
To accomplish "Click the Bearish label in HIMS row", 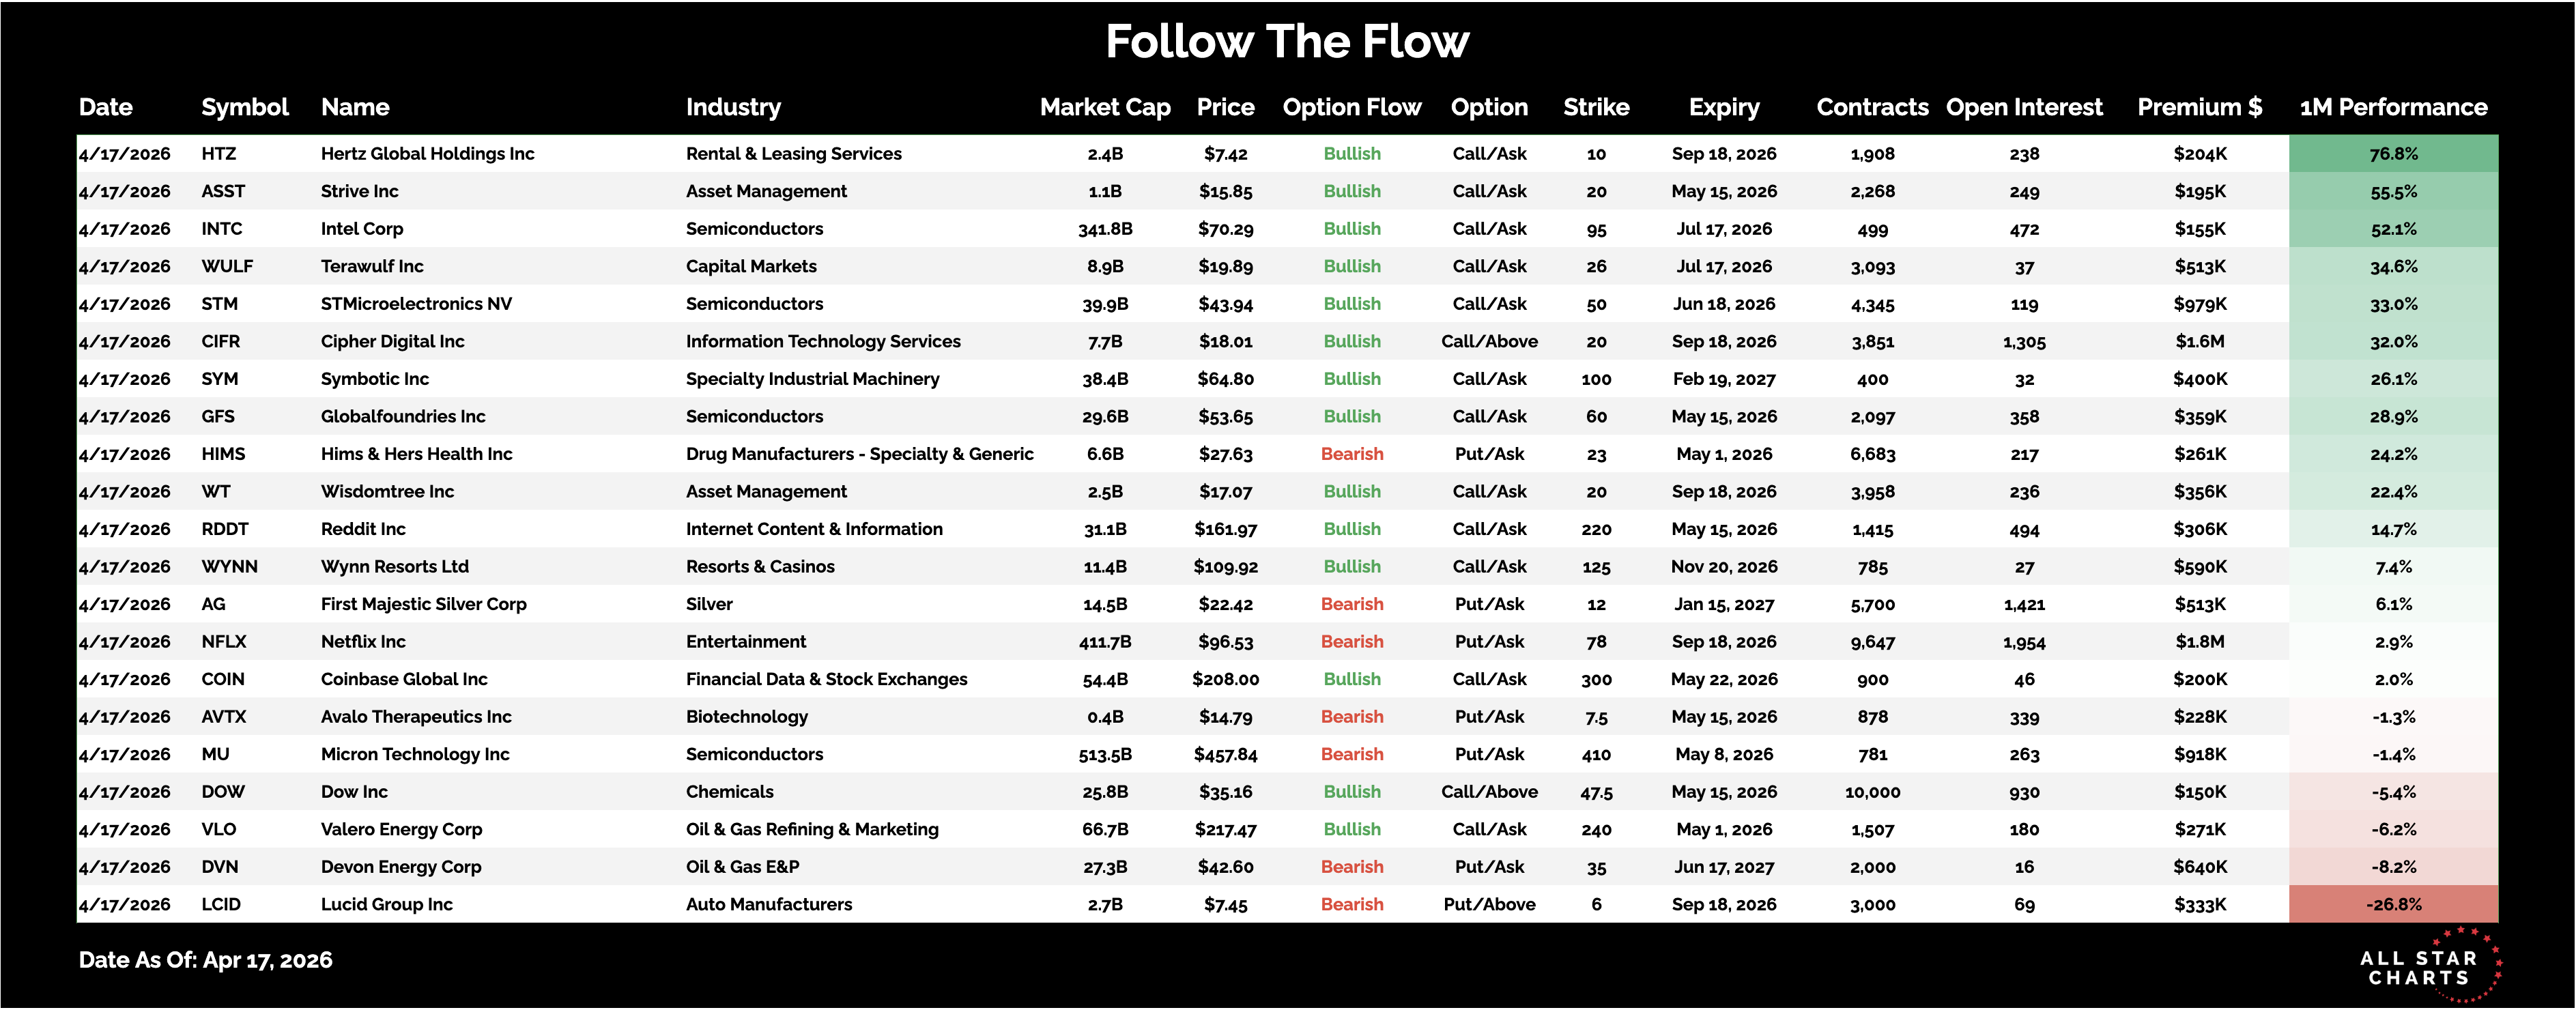I will (1351, 454).
